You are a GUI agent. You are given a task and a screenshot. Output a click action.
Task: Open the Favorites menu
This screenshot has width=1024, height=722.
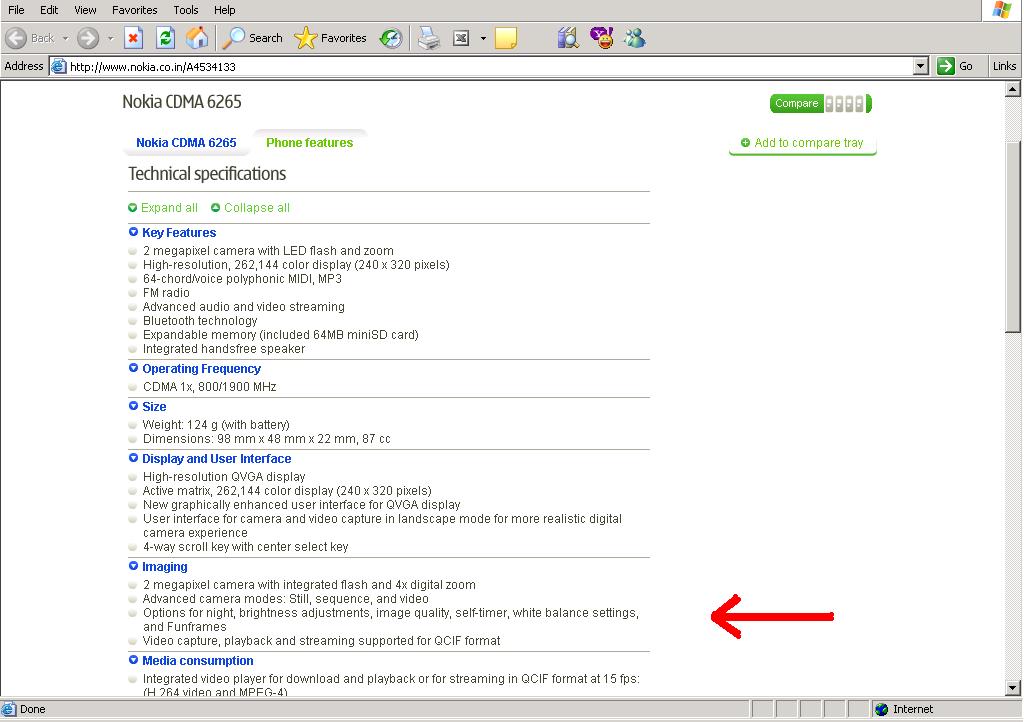[x=135, y=10]
